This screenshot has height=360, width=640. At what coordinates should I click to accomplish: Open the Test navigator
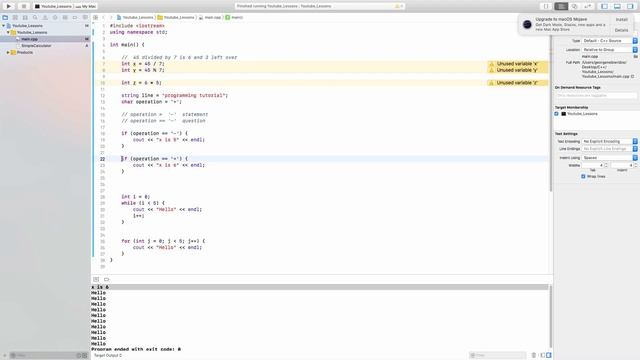(55, 18)
